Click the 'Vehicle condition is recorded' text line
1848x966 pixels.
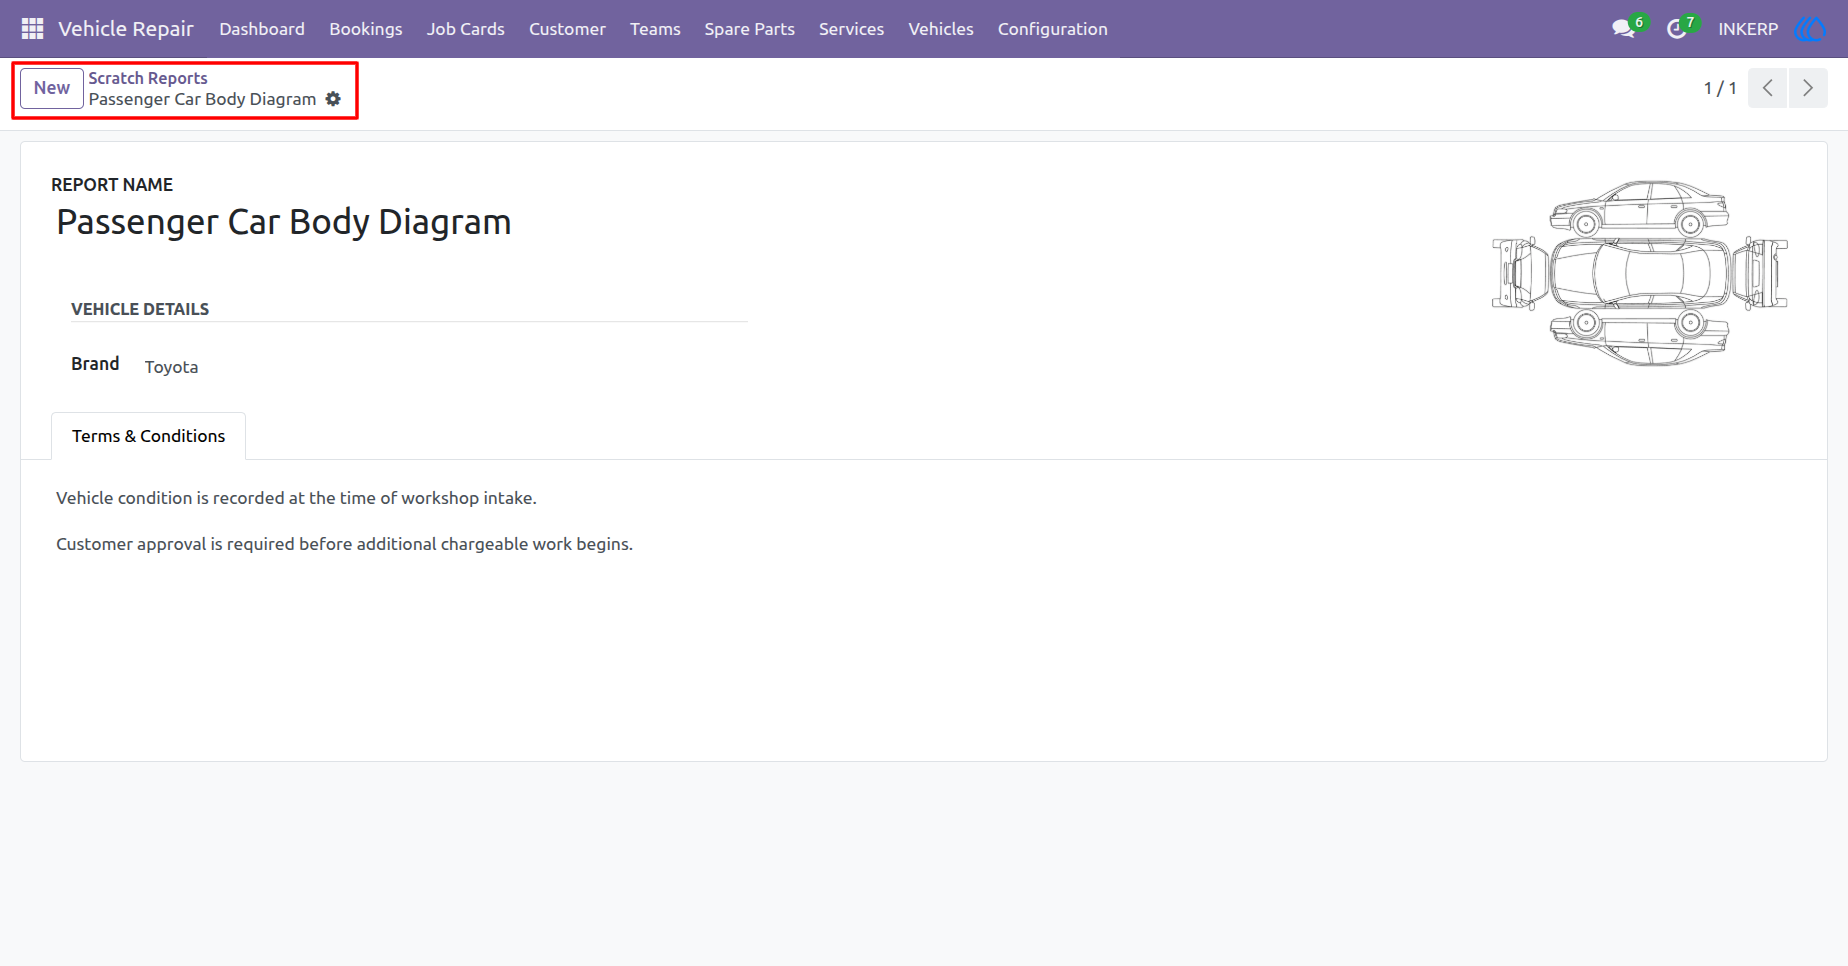tap(296, 498)
